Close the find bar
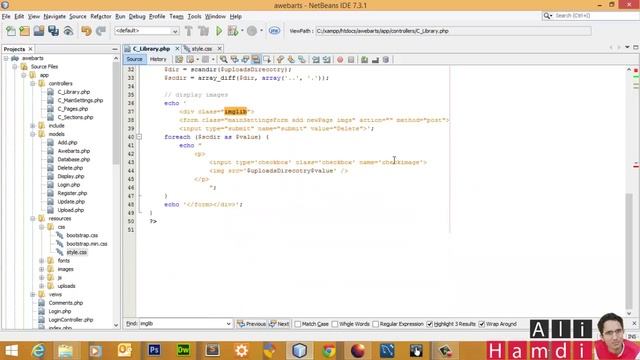Screen dimensions: 640x360 pyautogui.click(x=634, y=324)
